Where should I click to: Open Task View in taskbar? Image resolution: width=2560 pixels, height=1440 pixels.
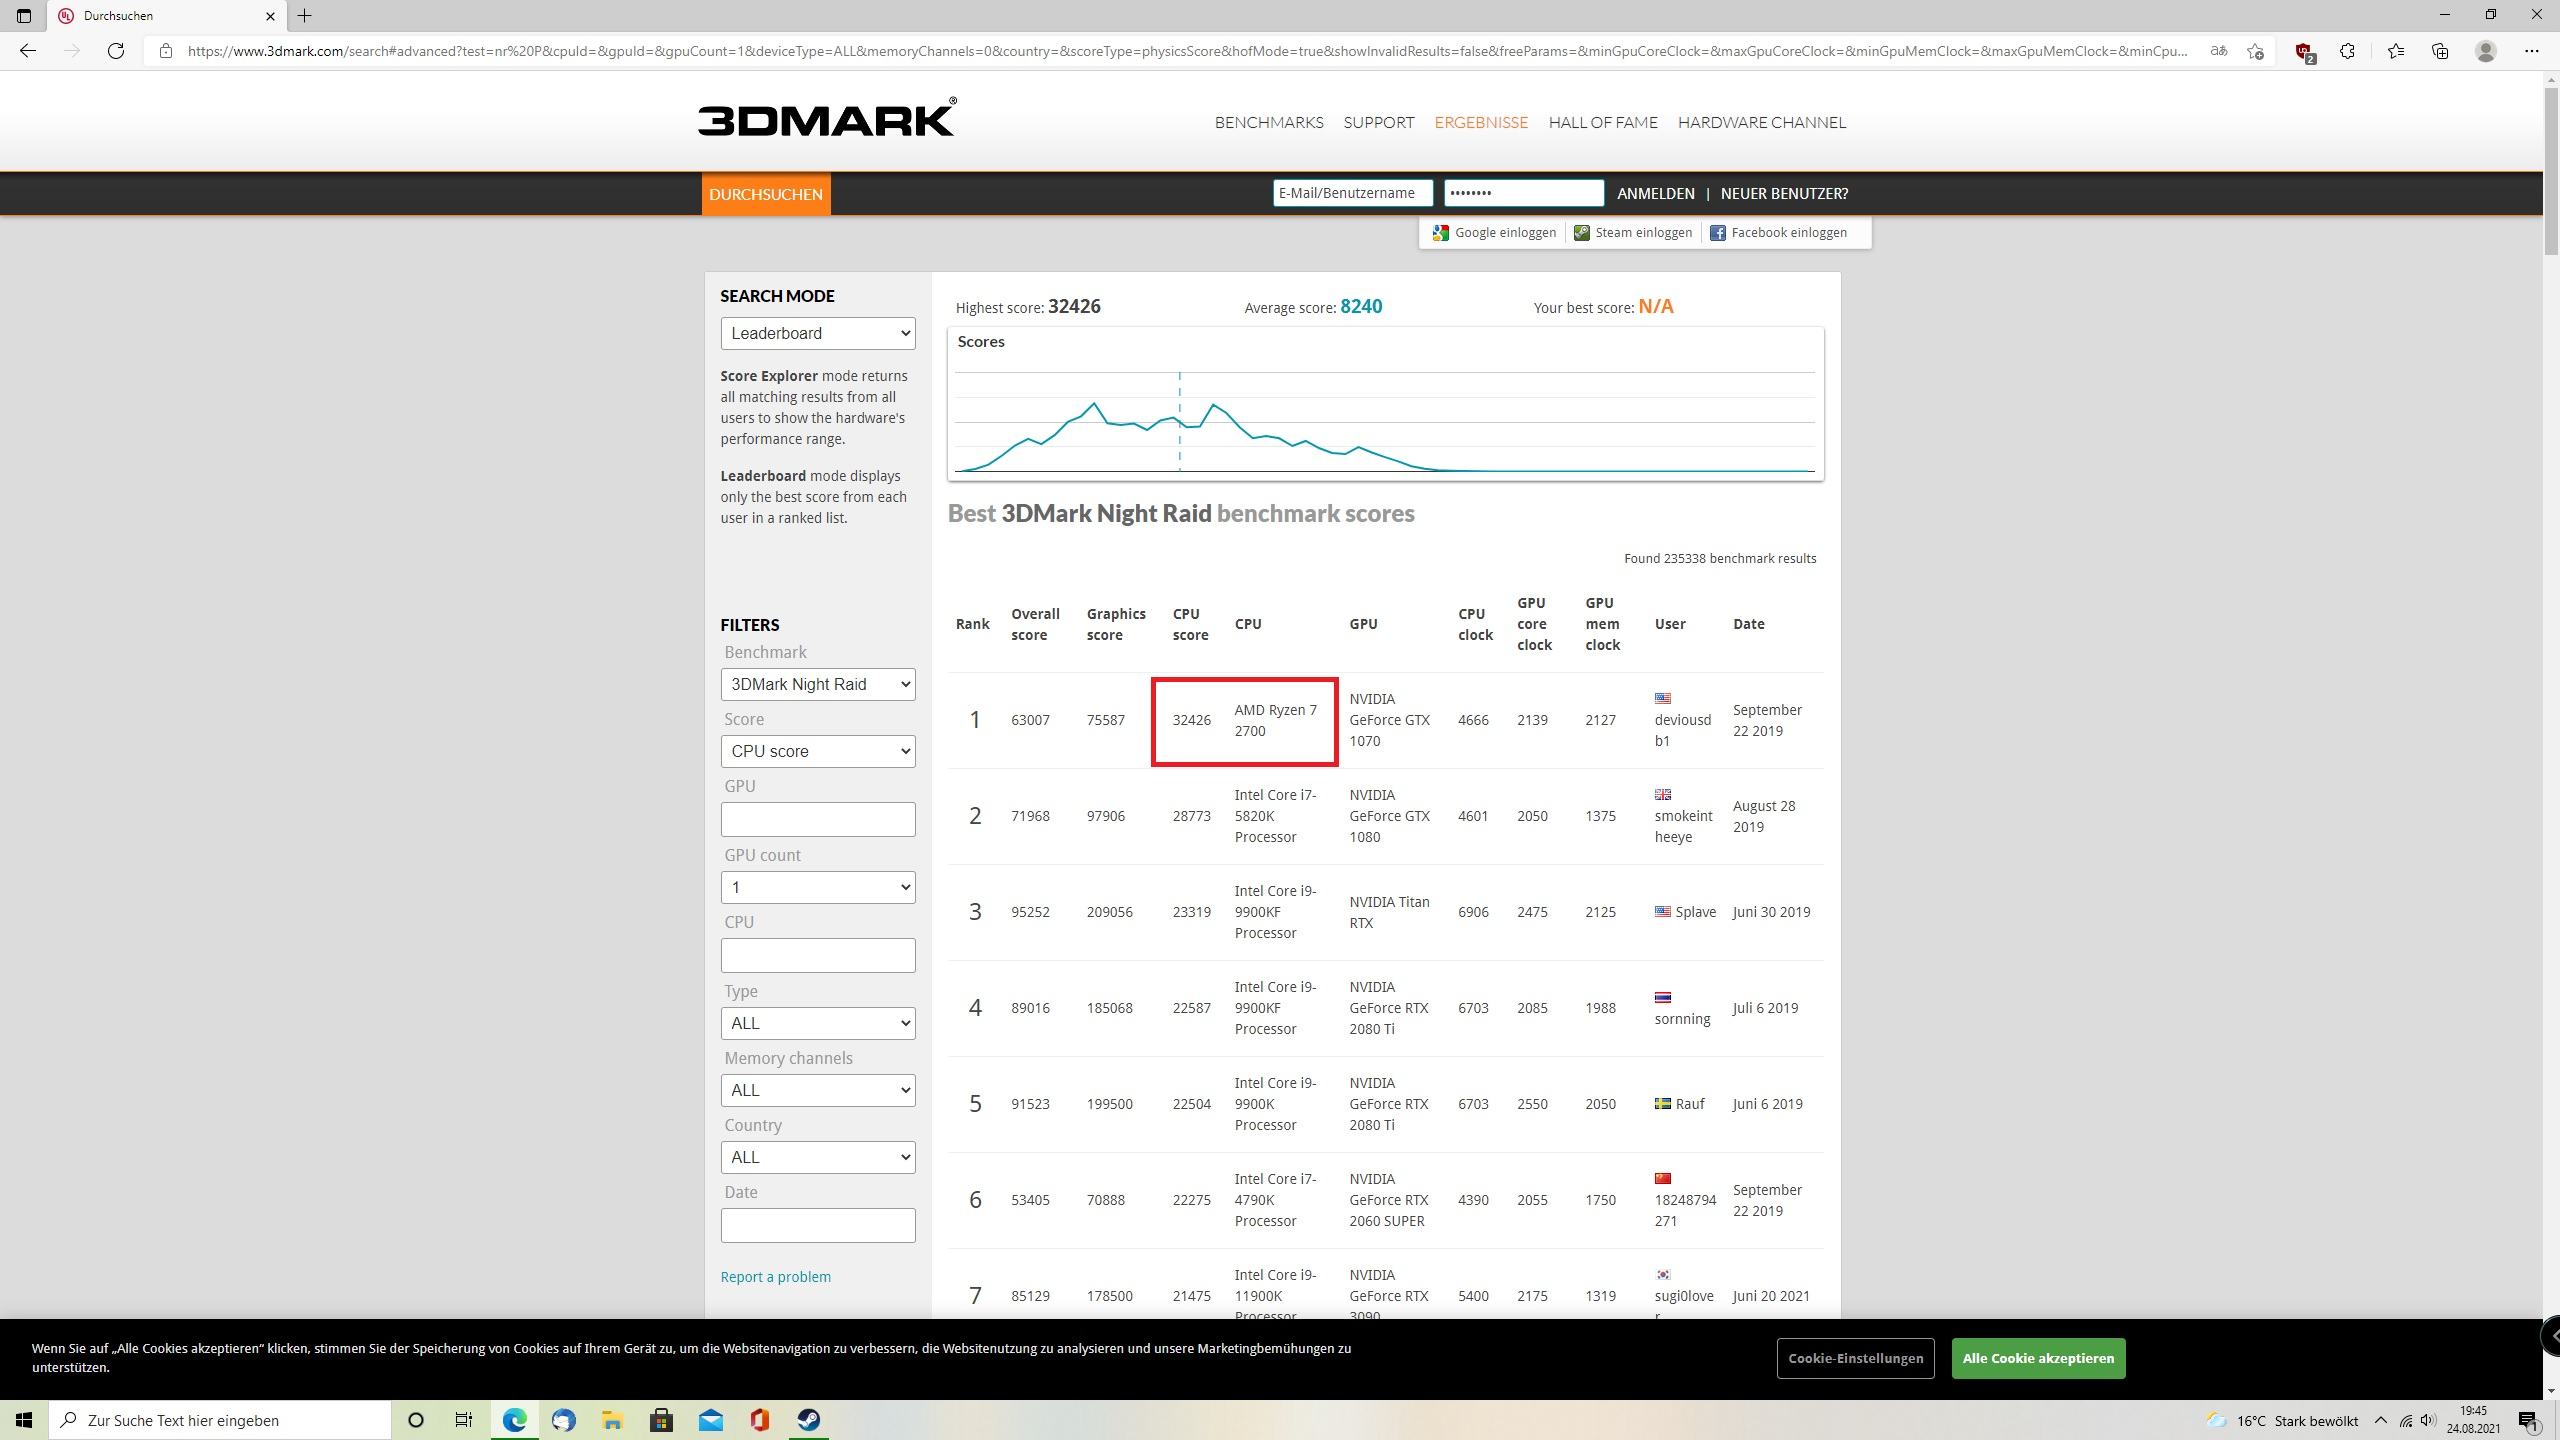coord(464,1420)
